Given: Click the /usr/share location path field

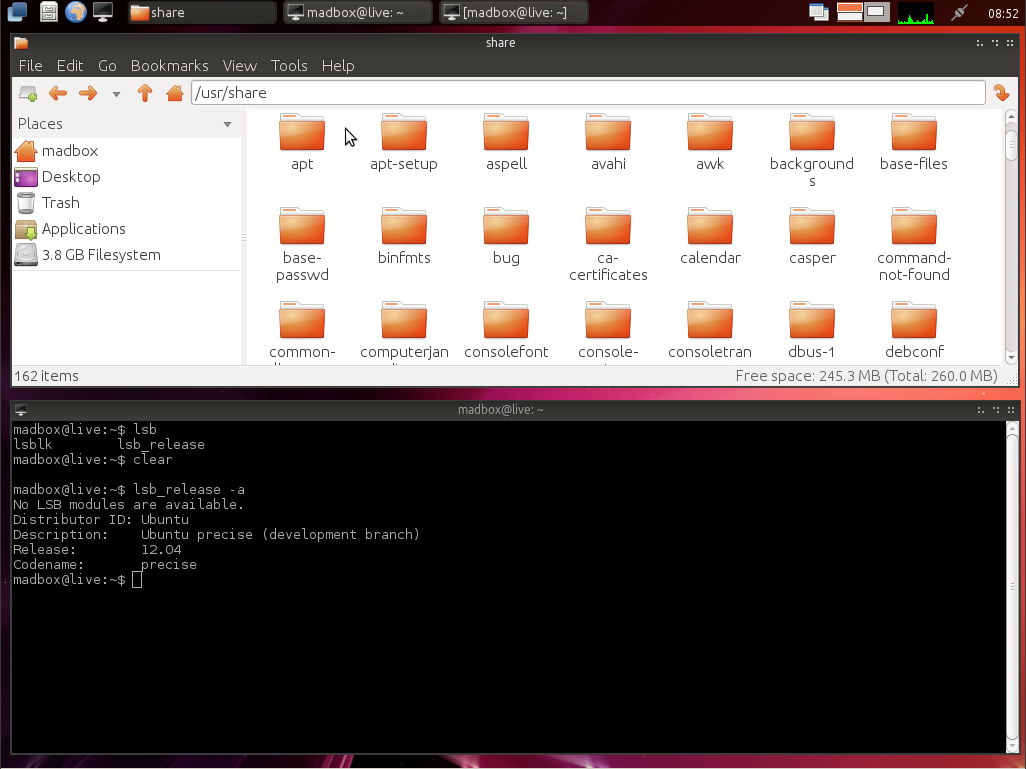Looking at the screenshot, I should [588, 92].
